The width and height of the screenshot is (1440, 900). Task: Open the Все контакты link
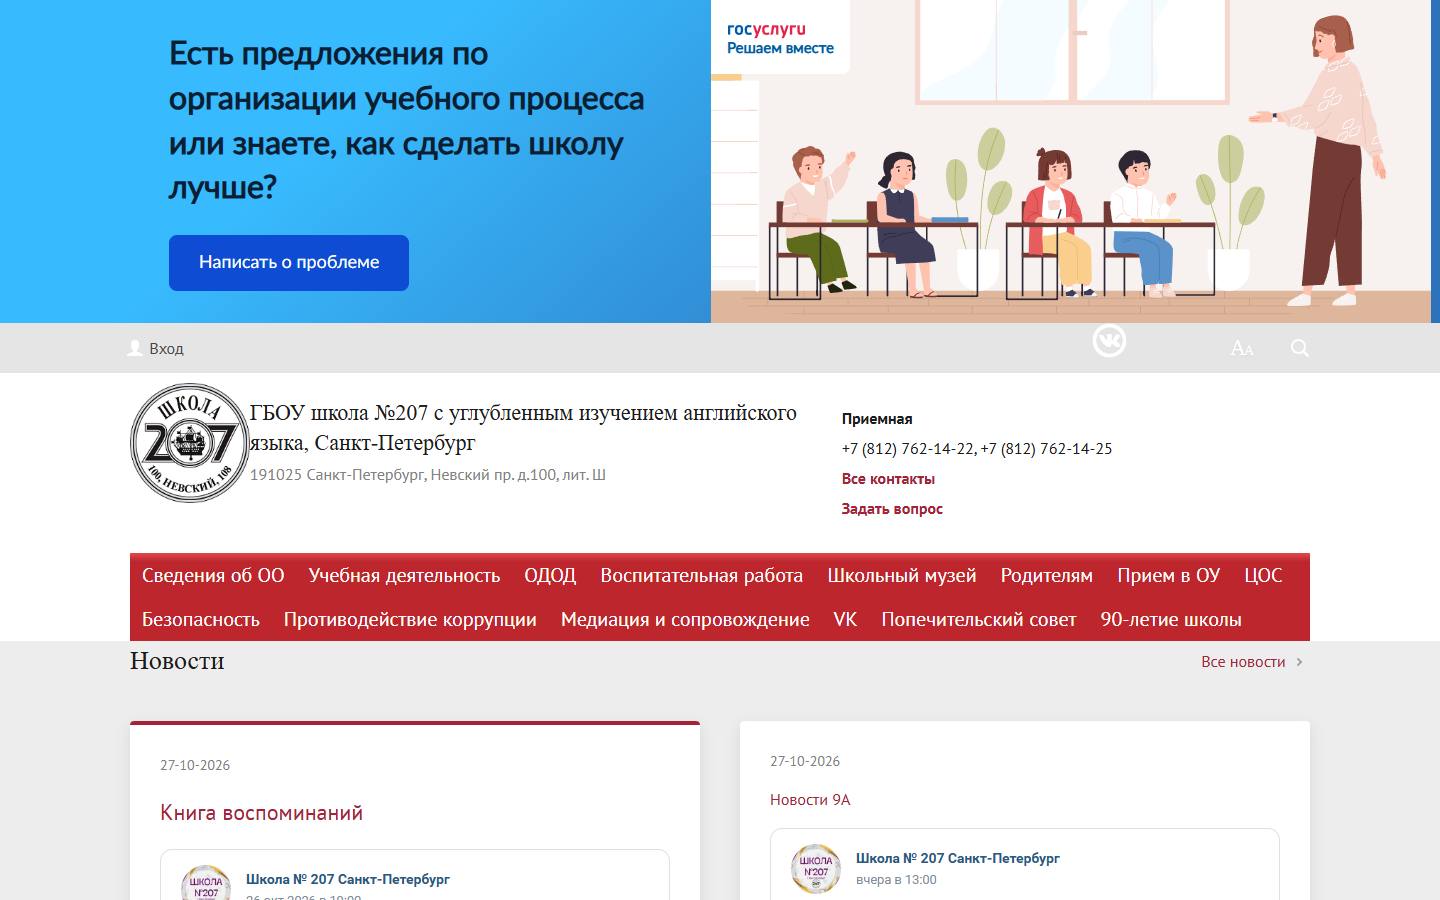point(888,479)
